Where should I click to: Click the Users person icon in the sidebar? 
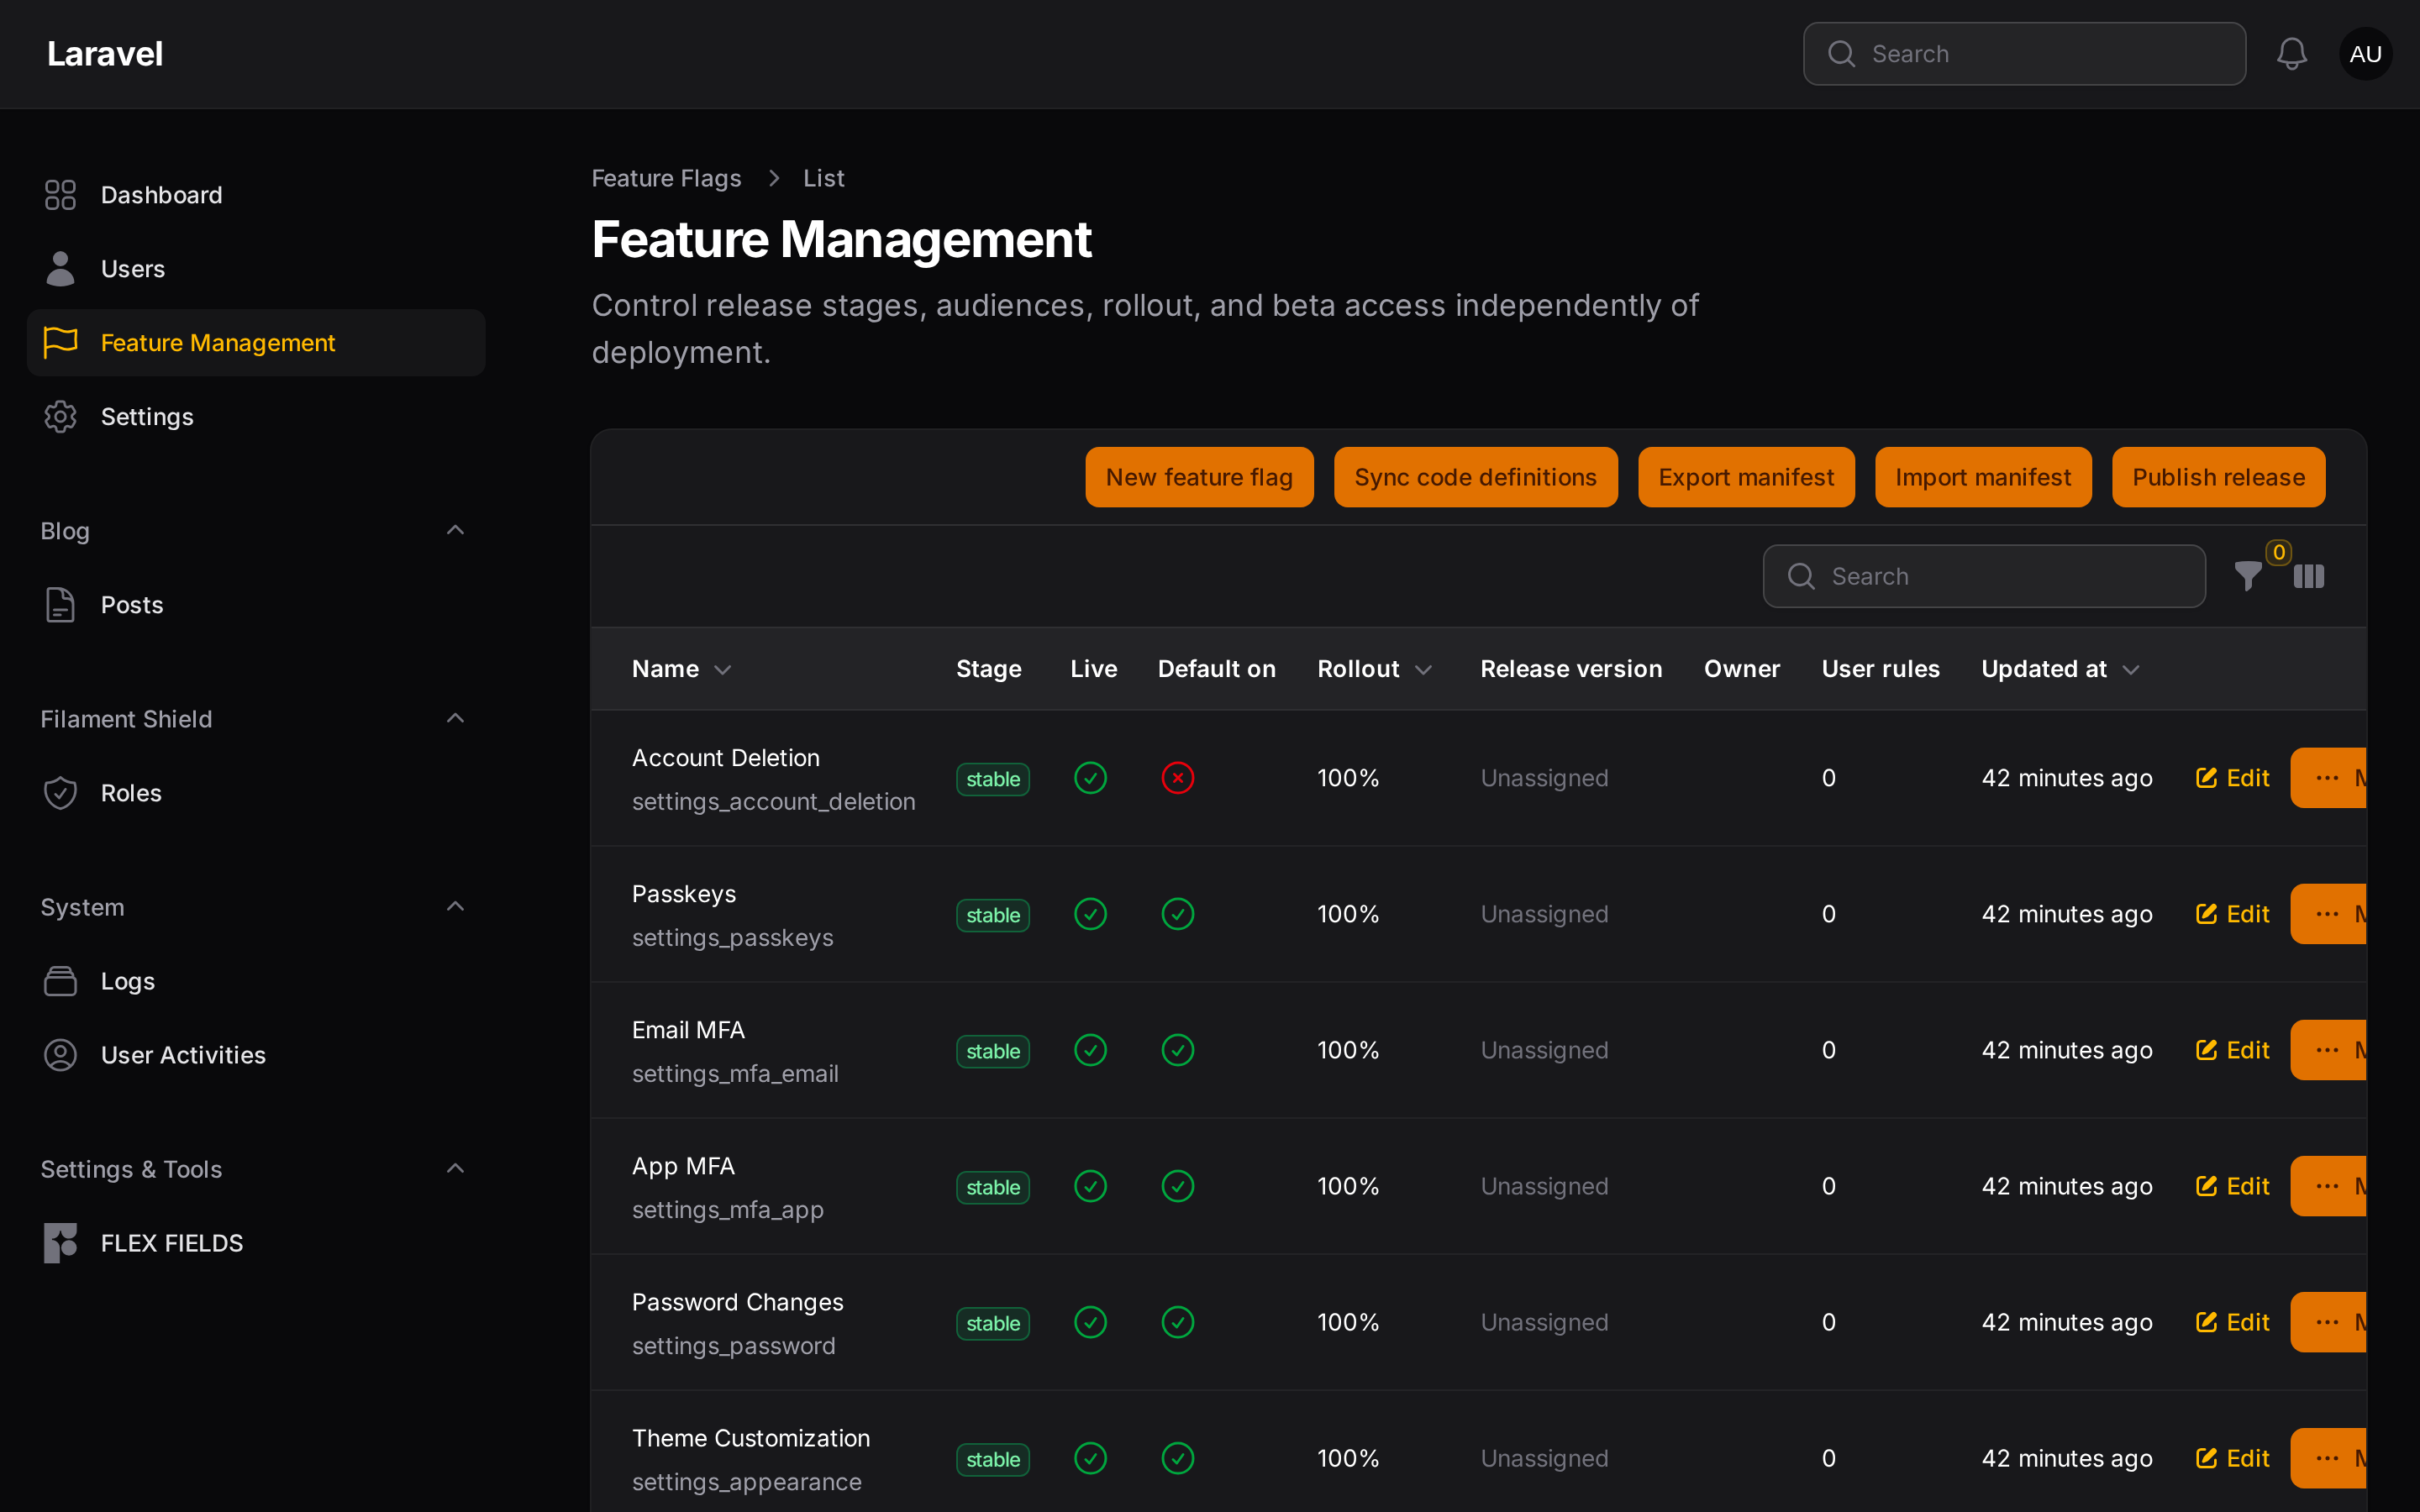click(60, 269)
